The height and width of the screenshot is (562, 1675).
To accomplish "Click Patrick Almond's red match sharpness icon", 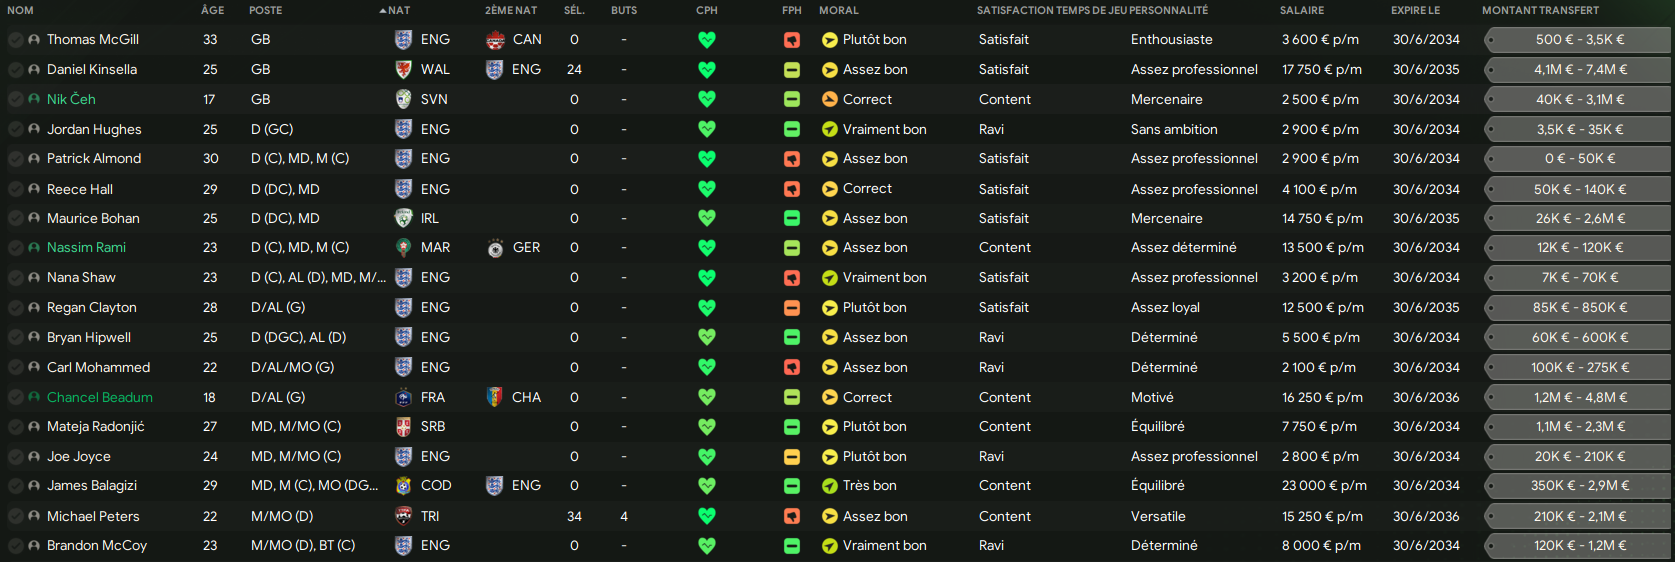I will click(791, 159).
